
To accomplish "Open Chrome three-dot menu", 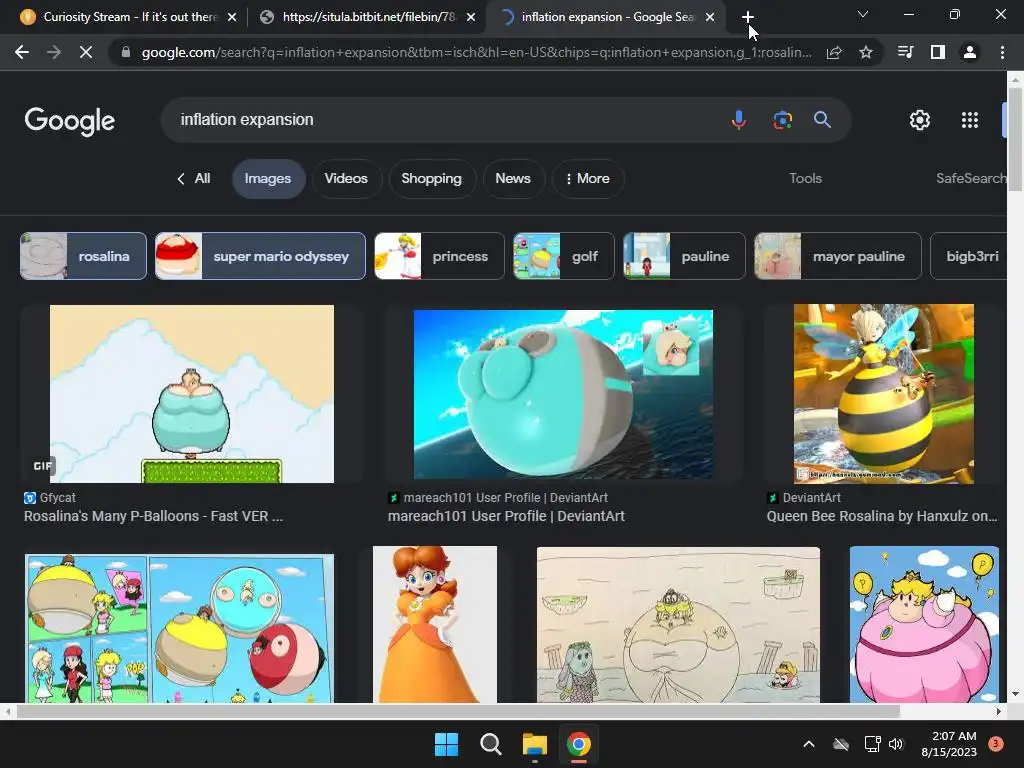I will (x=1002, y=52).
